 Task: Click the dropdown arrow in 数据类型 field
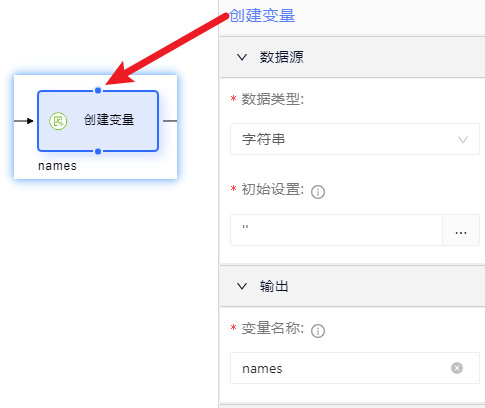[463, 139]
